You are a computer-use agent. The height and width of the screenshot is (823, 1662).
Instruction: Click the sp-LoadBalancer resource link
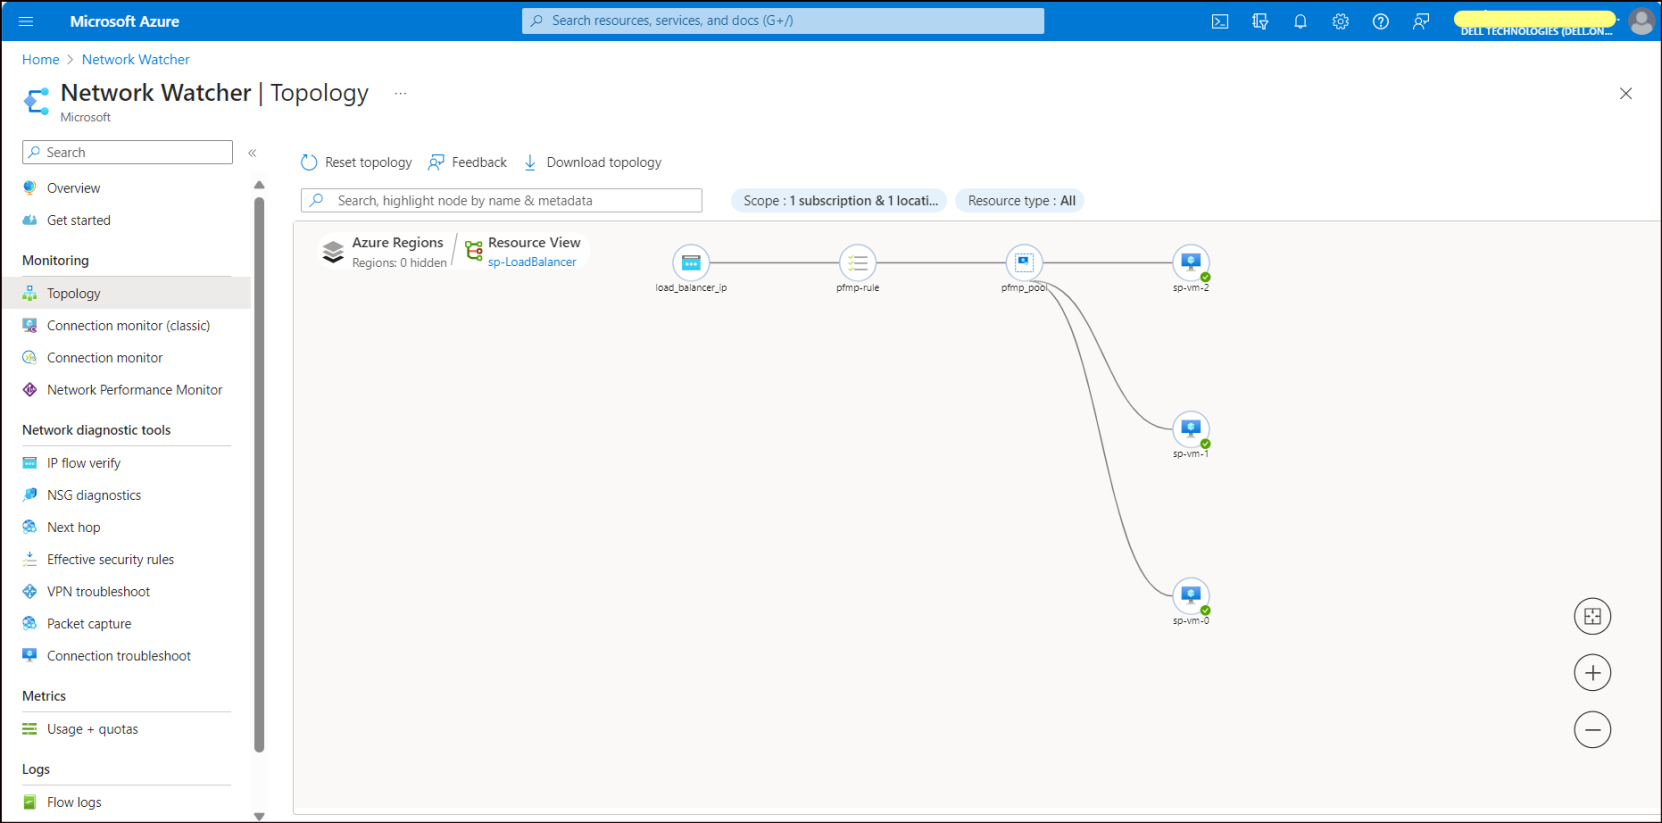532,262
